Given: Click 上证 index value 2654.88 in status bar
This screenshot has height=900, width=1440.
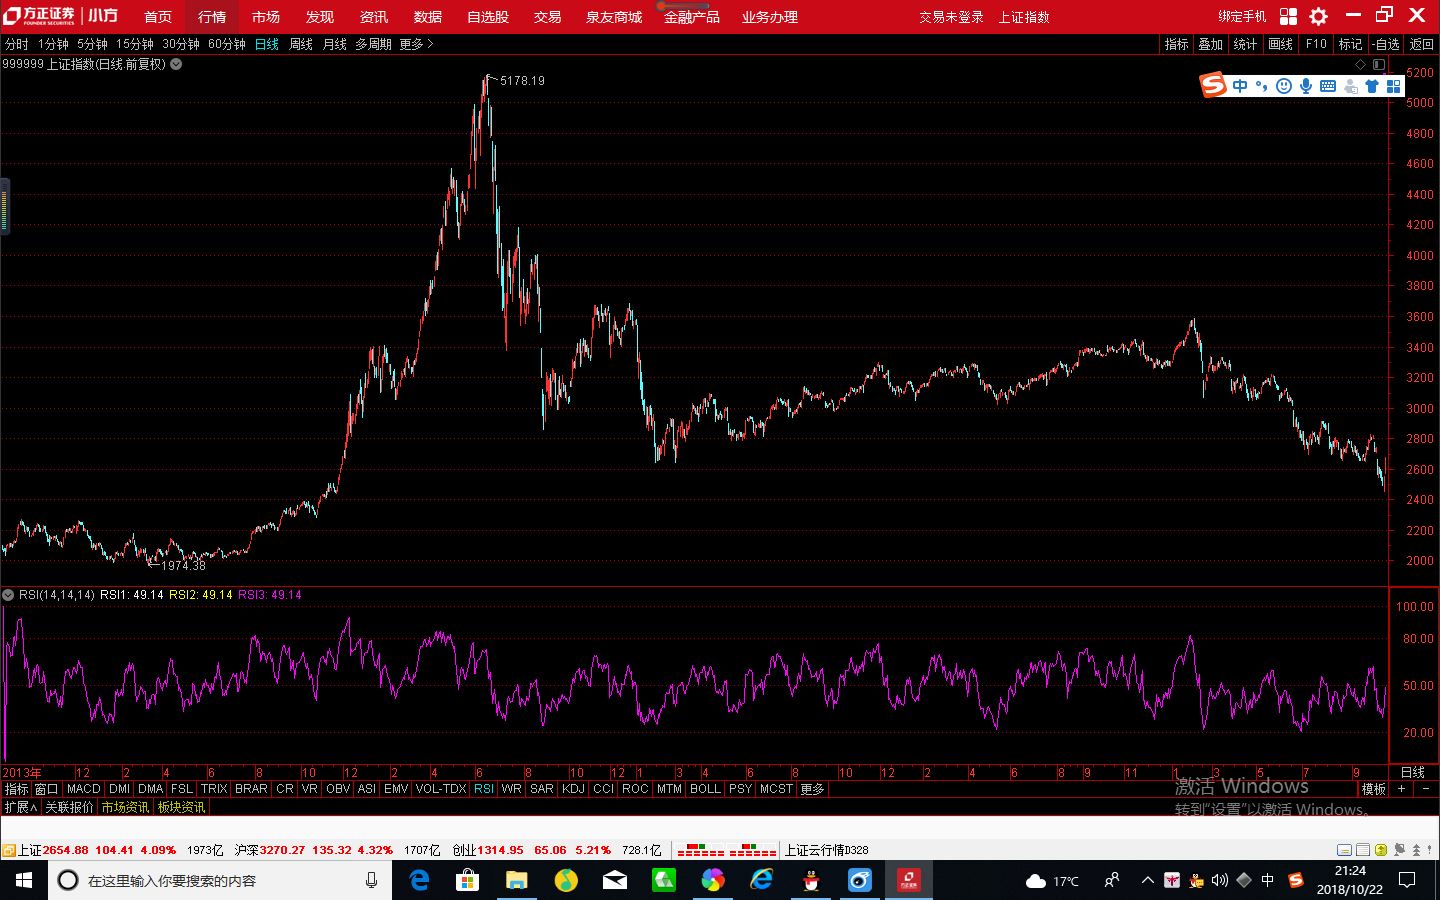Looking at the screenshot, I should [x=65, y=850].
